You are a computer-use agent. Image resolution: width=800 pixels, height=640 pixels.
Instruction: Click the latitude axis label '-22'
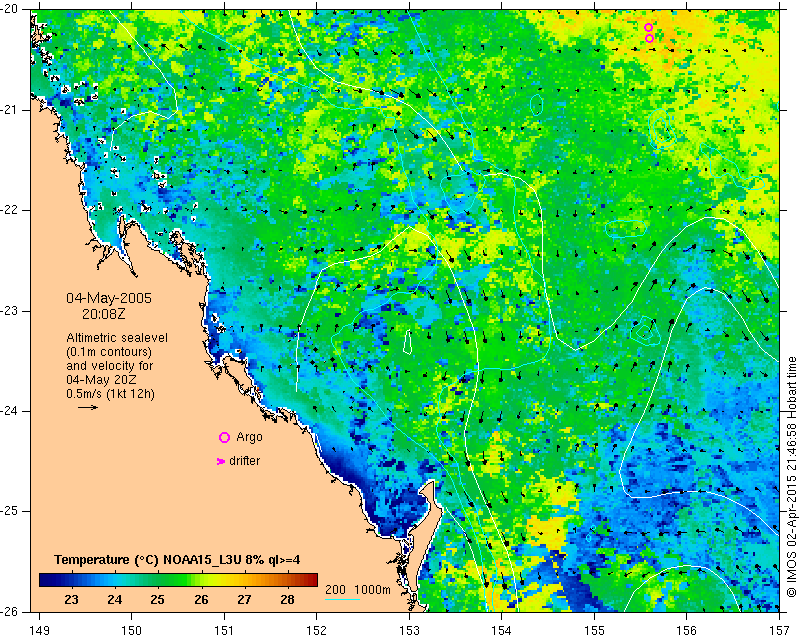pyautogui.click(x=10, y=210)
